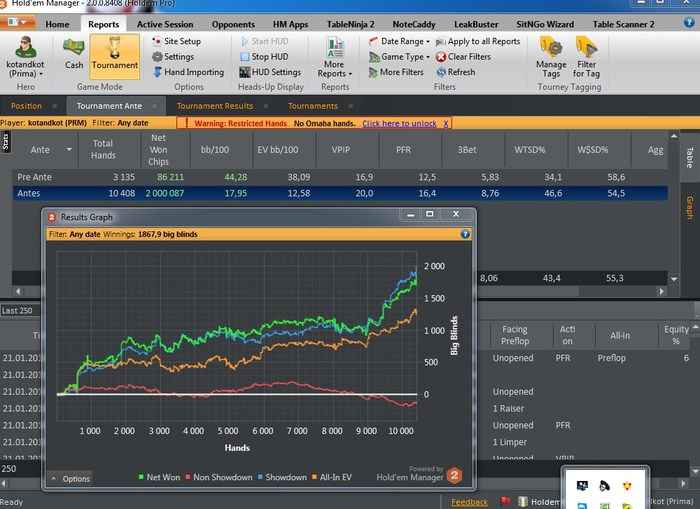Open the kotandkot (Prima) hero selector
Image resolution: width=700 pixels, height=509 pixels.
coord(25,56)
